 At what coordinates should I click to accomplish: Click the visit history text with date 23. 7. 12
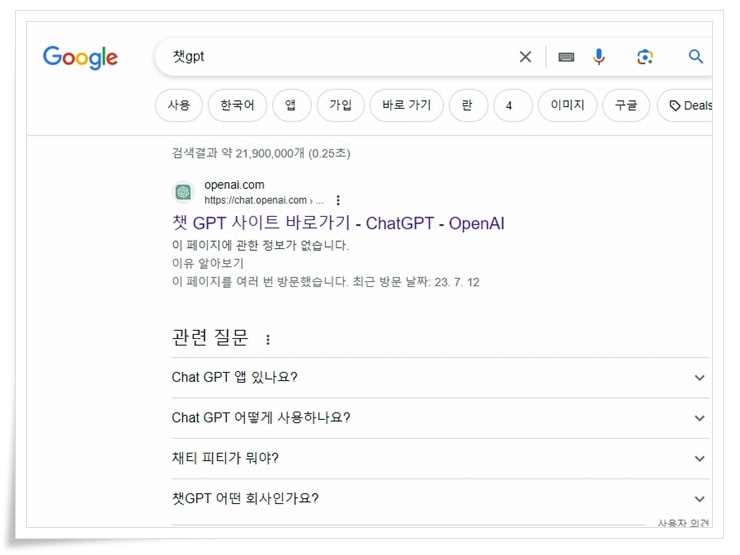(326, 282)
